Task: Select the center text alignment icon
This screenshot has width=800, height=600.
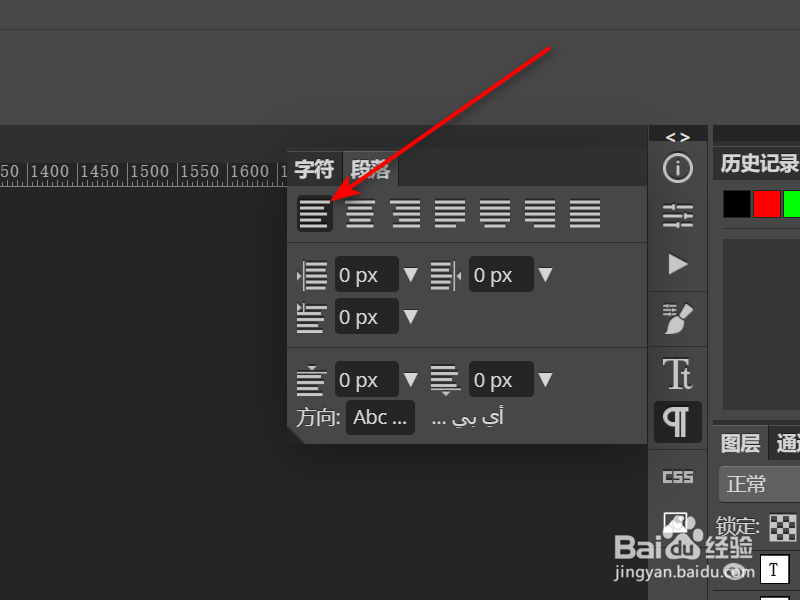Action: pyautogui.click(x=360, y=213)
